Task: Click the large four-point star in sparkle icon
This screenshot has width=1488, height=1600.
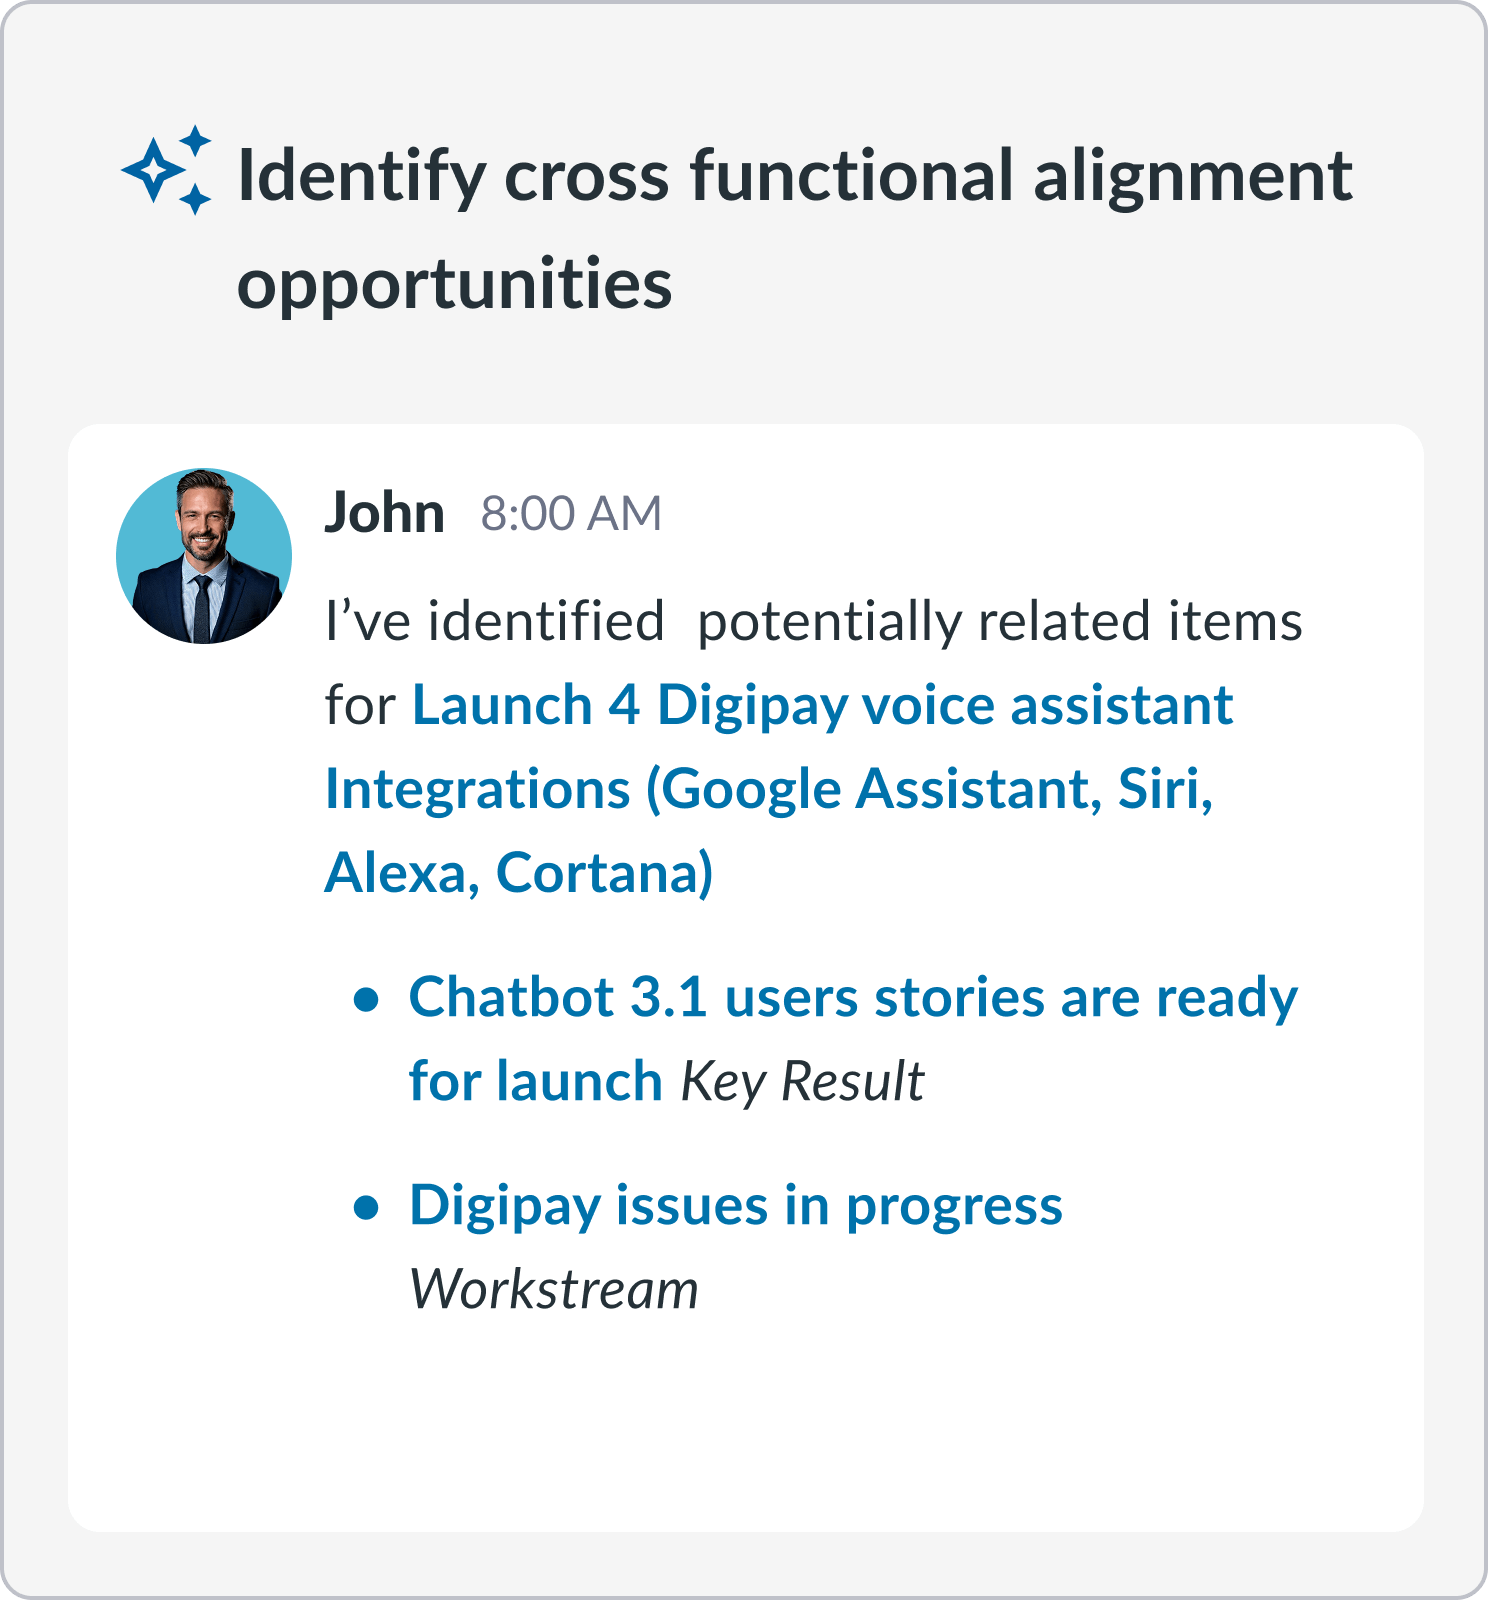Action: 152,171
